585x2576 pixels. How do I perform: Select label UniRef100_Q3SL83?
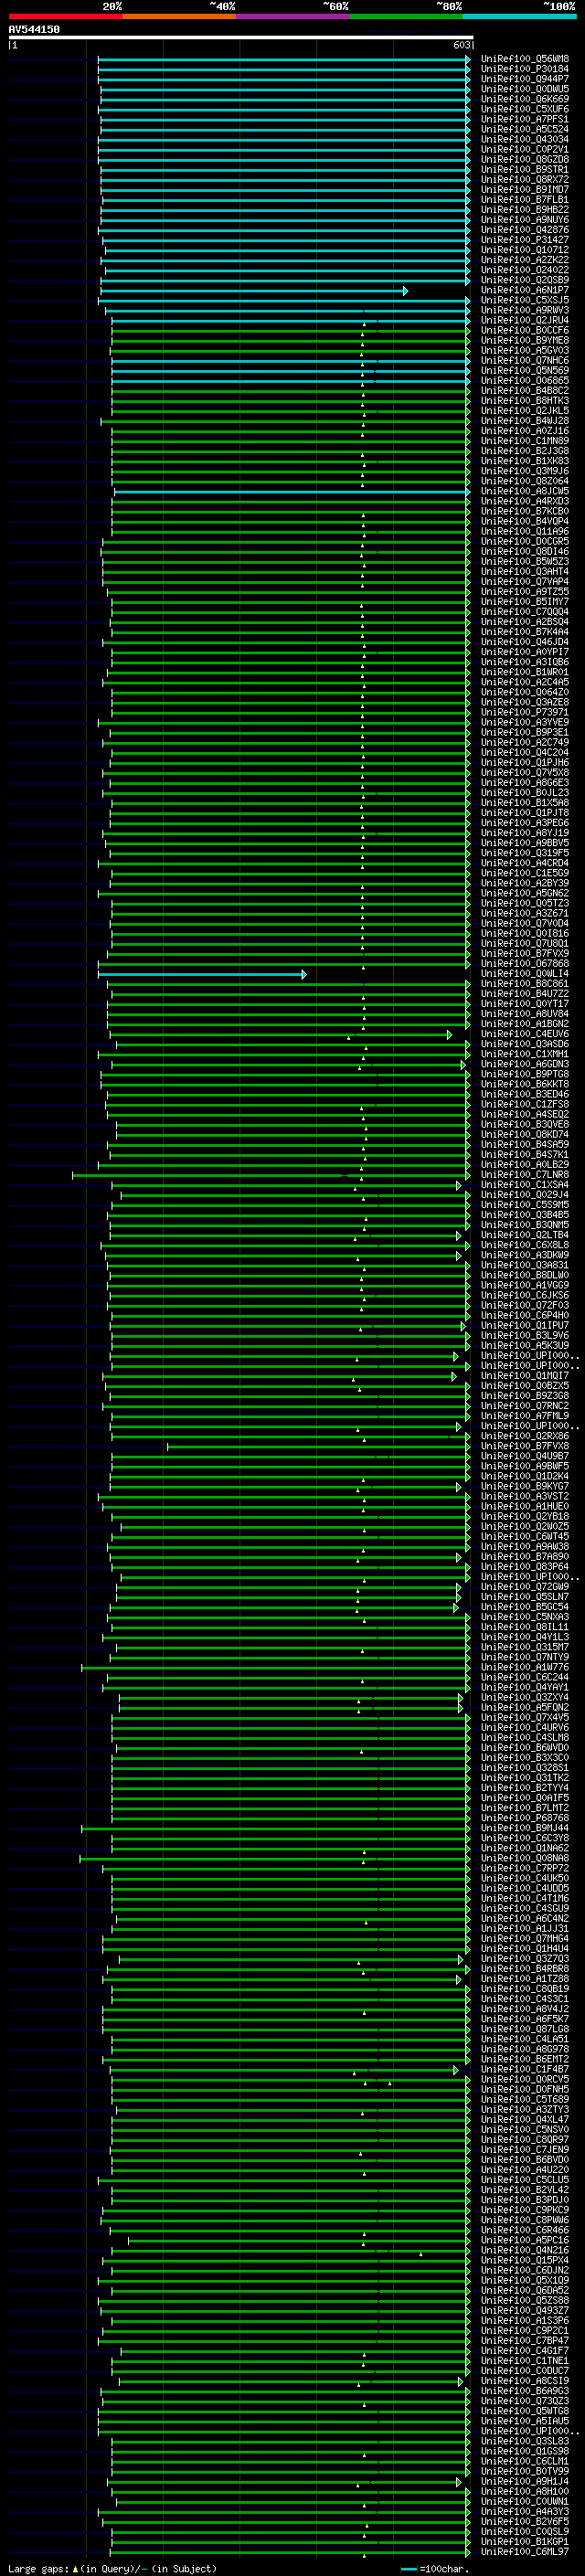[525, 2441]
